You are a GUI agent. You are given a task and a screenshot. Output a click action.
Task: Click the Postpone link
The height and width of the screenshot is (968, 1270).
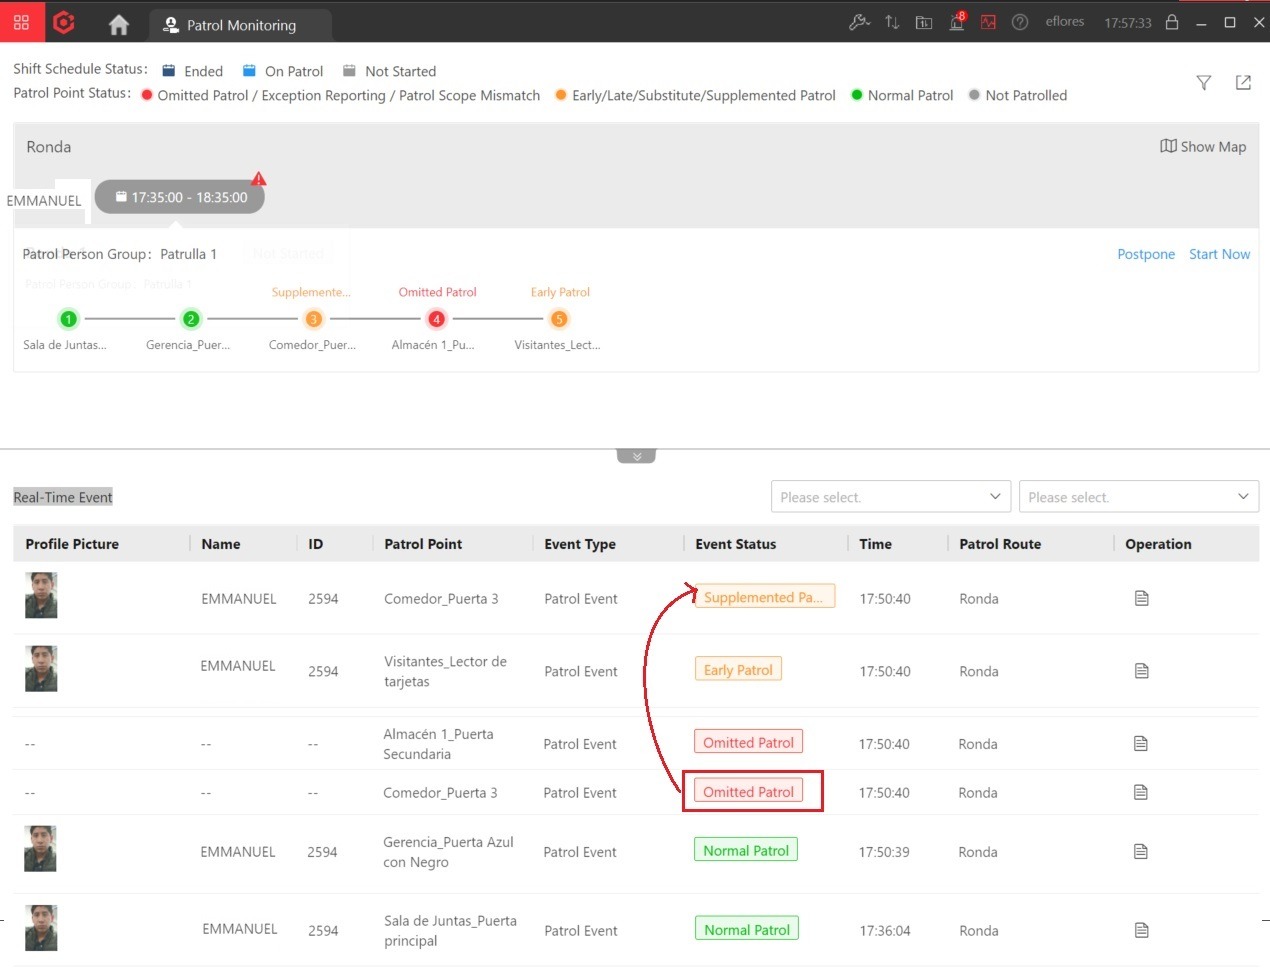pos(1146,254)
